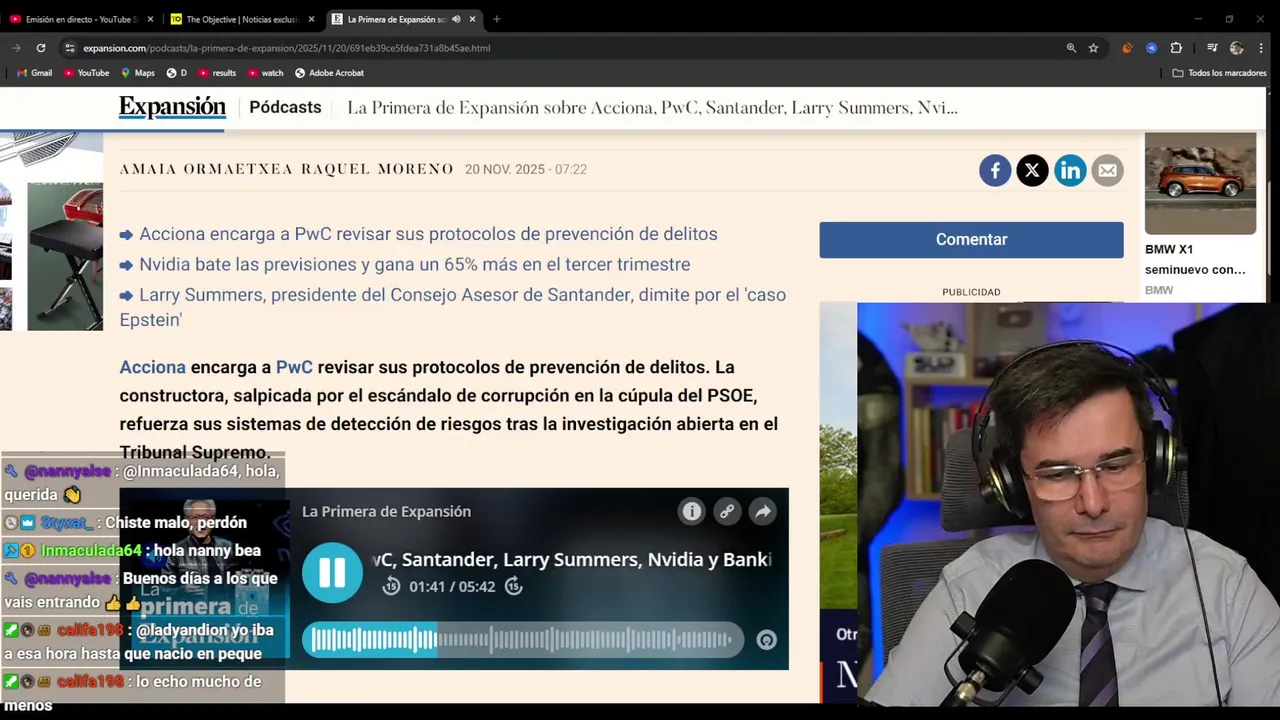Open the results bookmark
The height and width of the screenshot is (720, 1280).
pos(217,73)
